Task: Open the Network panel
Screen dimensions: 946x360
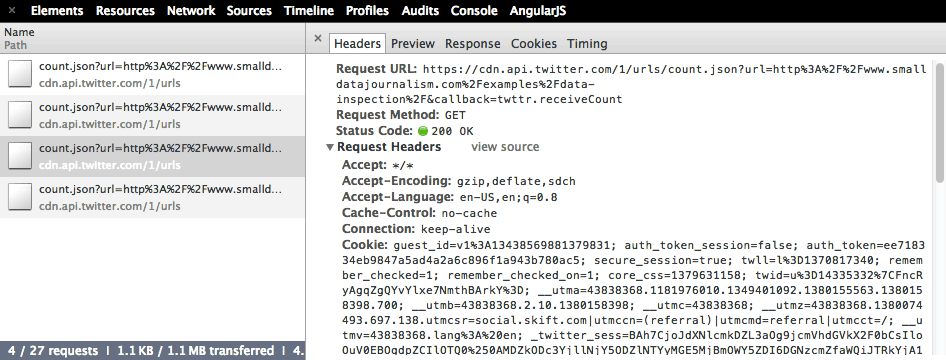Action: 191,11
